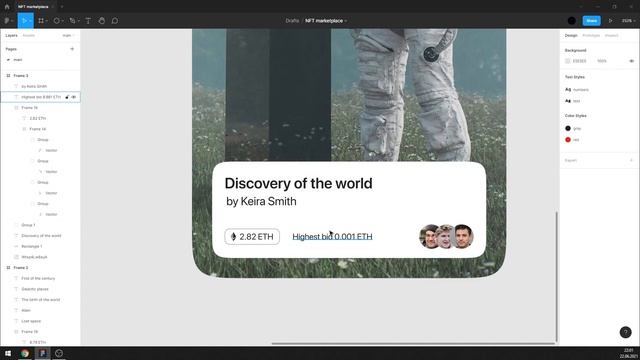This screenshot has width=640, height=360.
Task: Click the Share button
Action: coord(591,20)
